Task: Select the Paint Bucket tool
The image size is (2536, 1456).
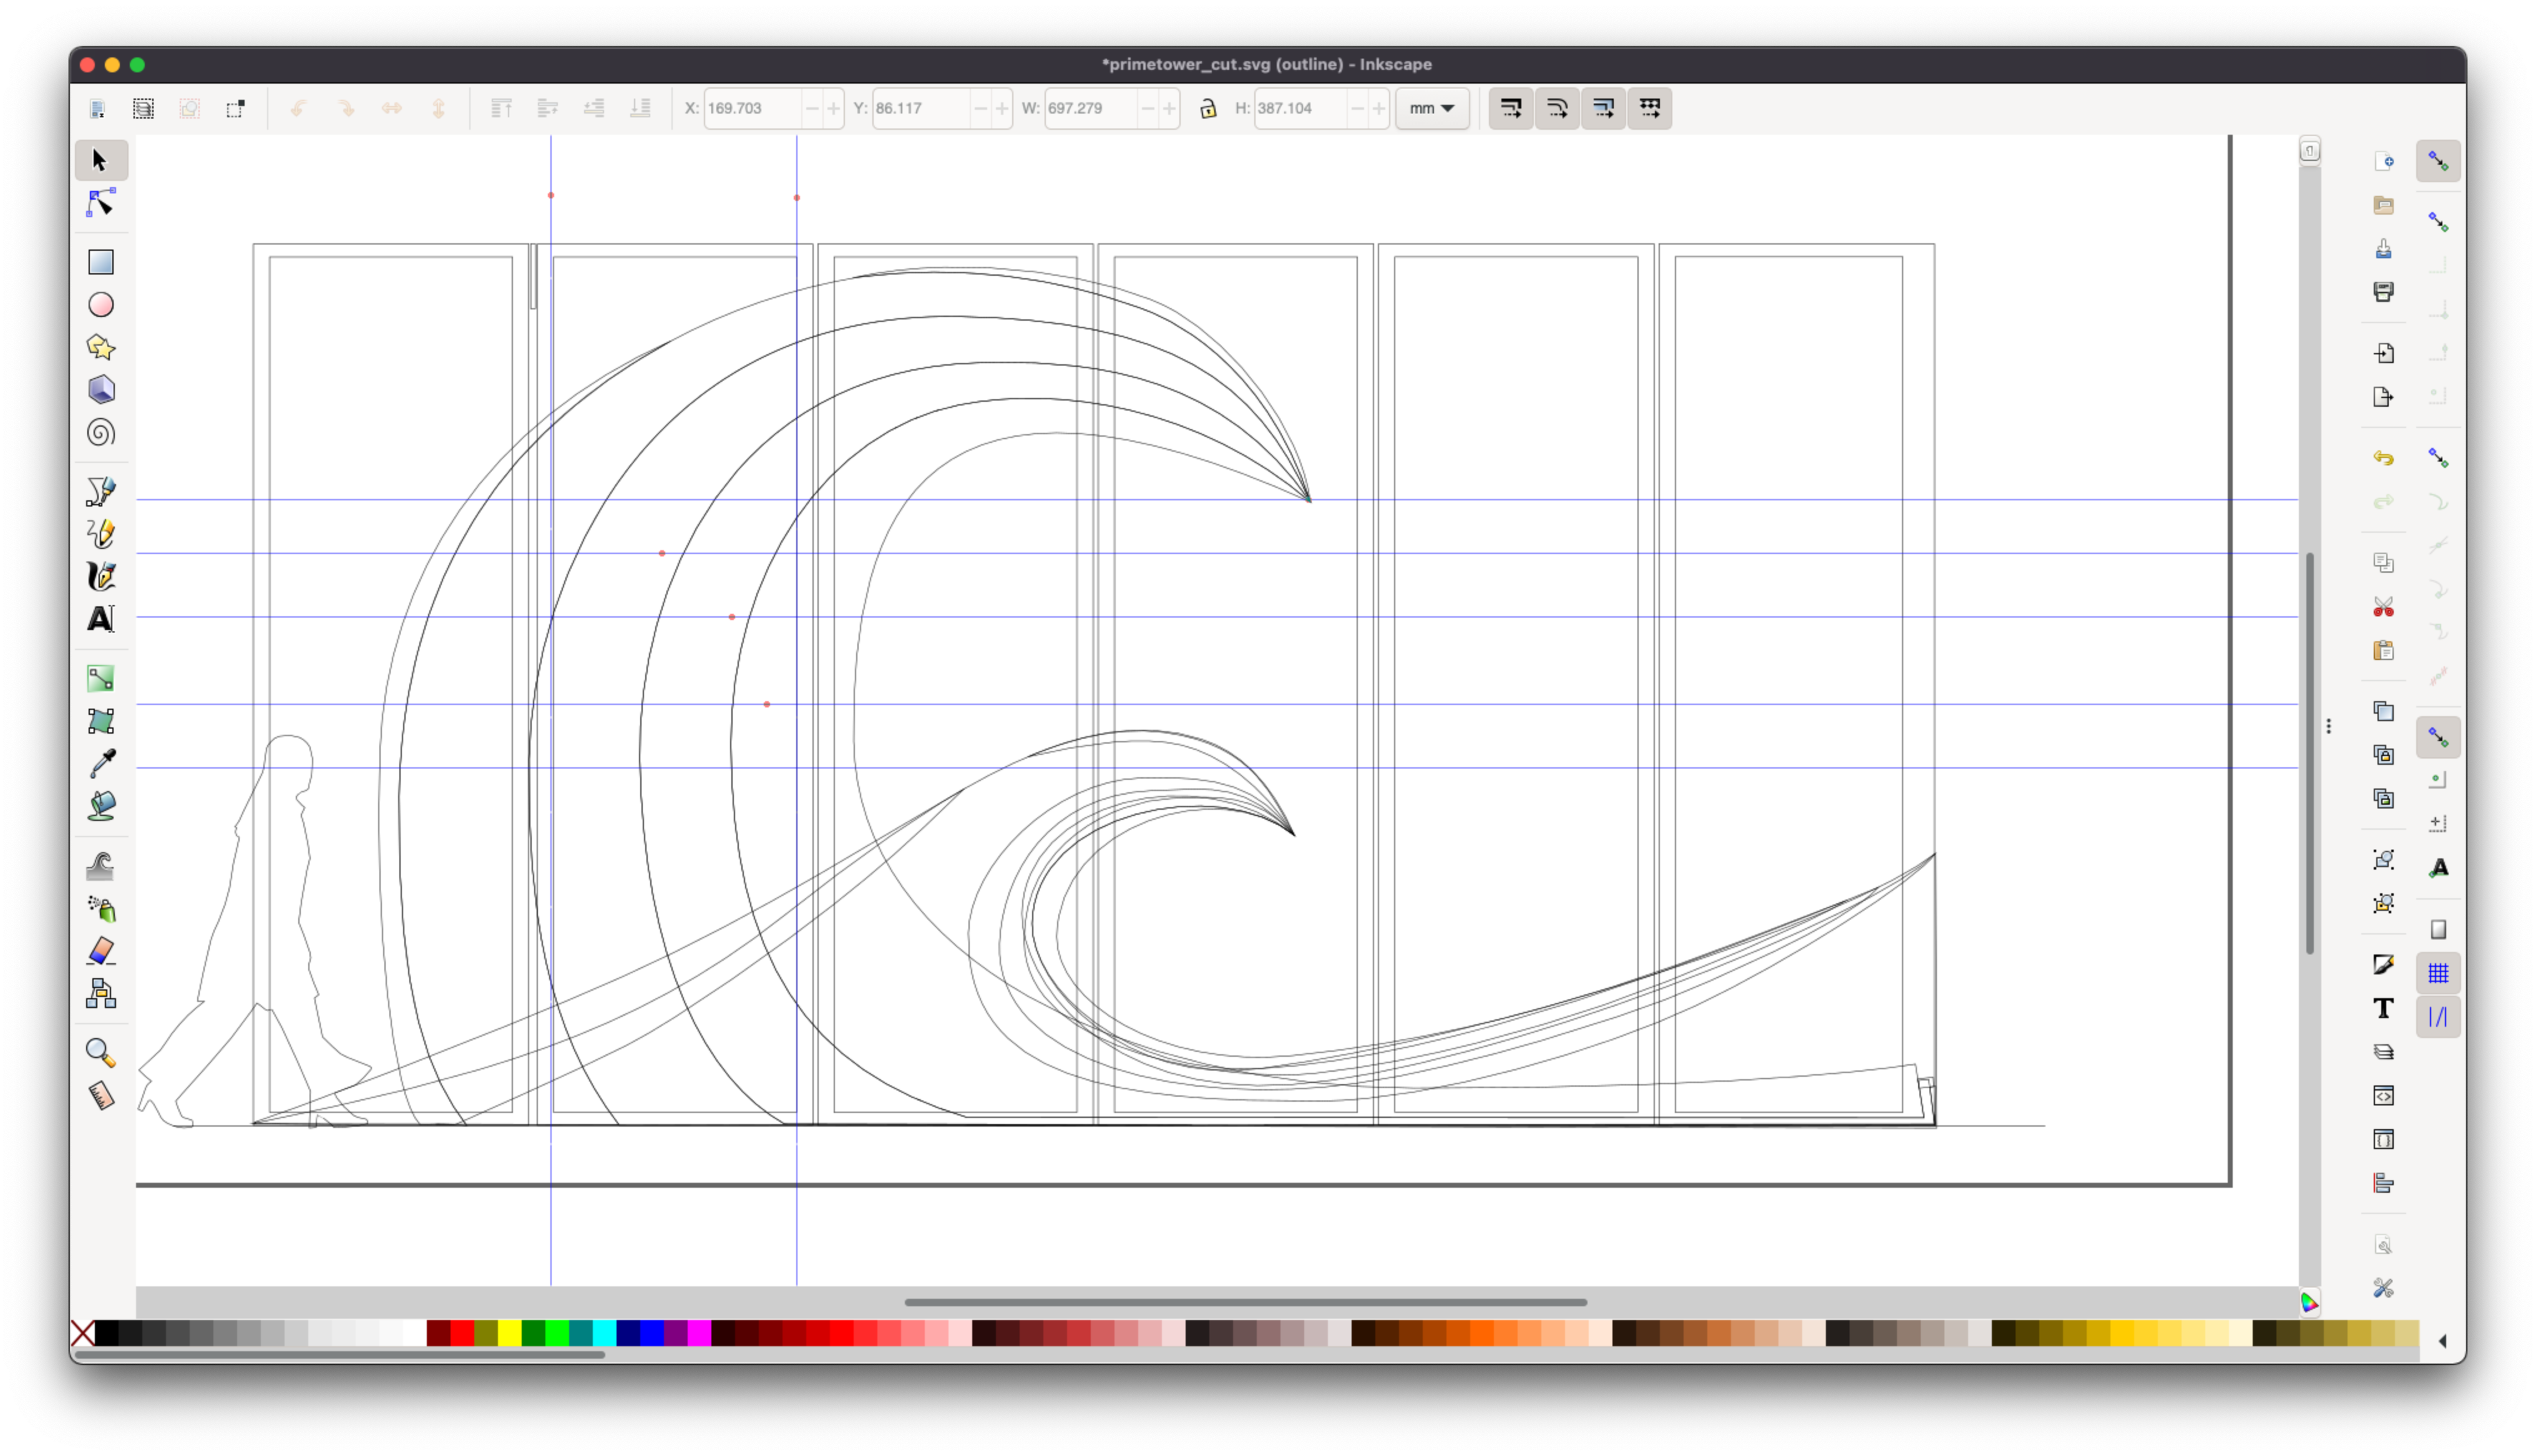Action: point(100,807)
